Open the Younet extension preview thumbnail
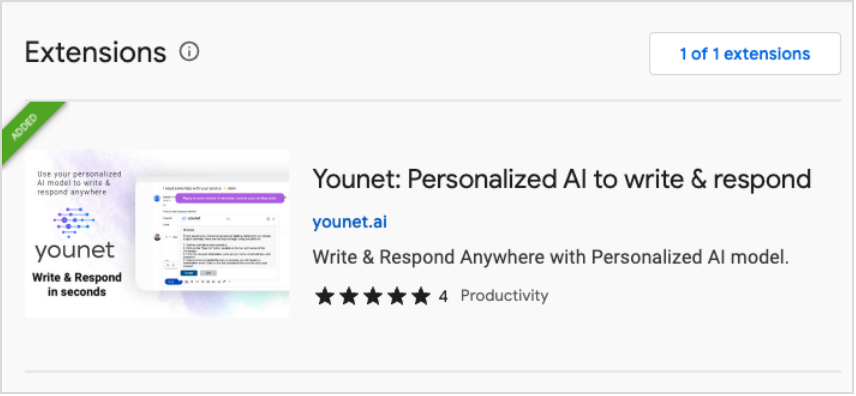 click(157, 233)
